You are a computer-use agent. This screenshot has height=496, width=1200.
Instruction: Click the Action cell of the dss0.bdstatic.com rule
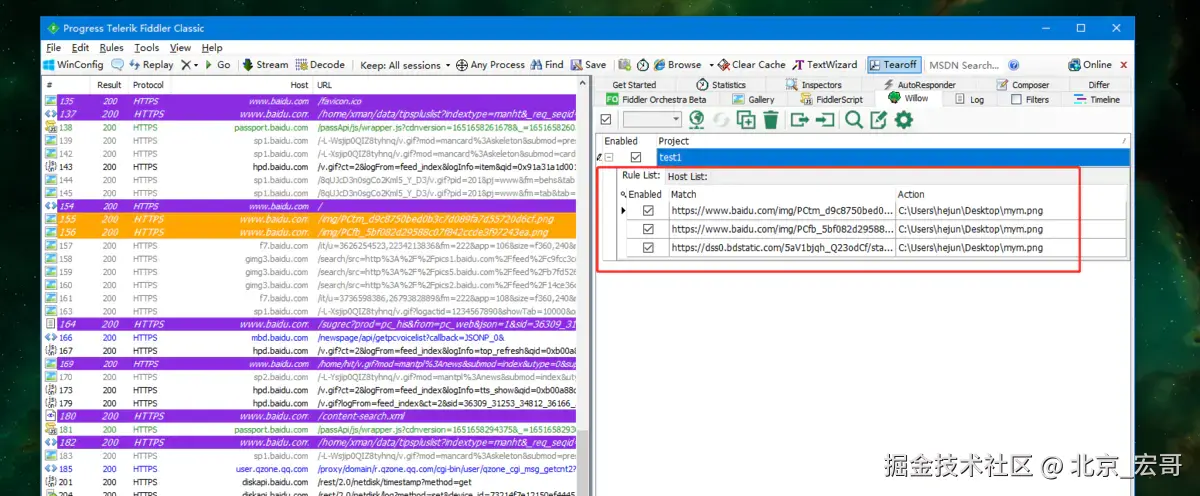1010,247
